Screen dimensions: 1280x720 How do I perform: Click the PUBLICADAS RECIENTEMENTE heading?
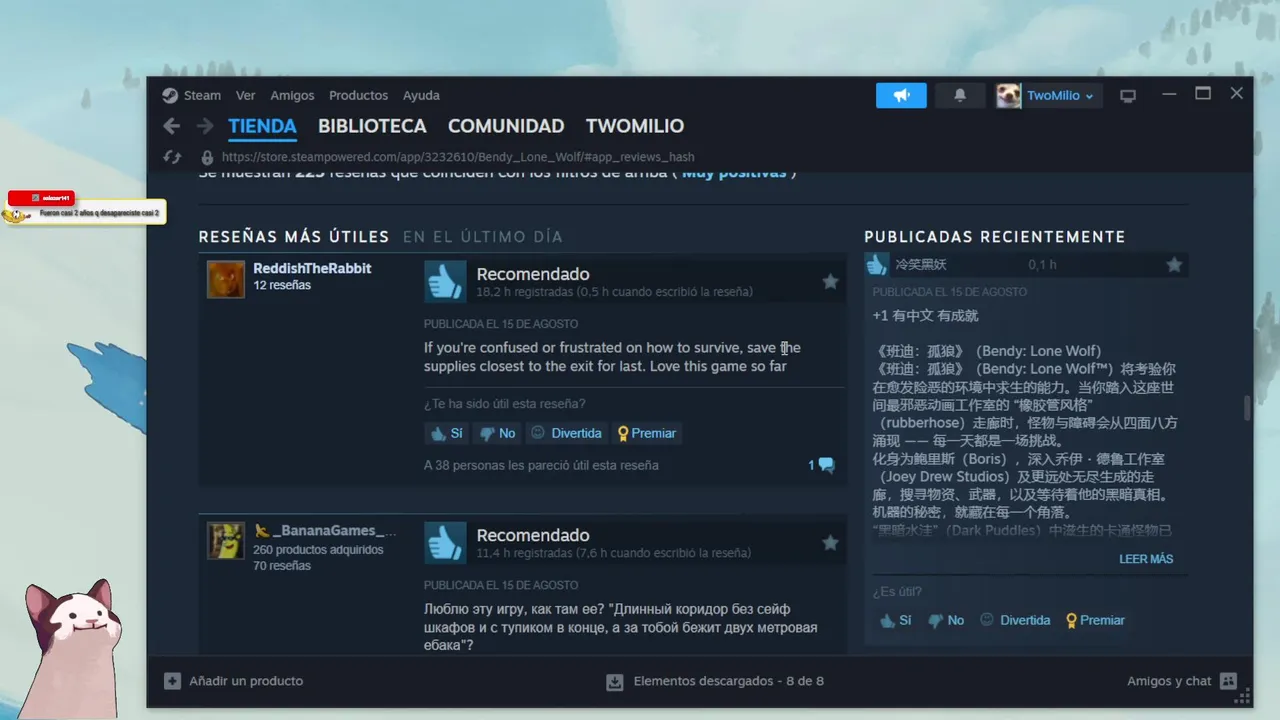pos(995,237)
